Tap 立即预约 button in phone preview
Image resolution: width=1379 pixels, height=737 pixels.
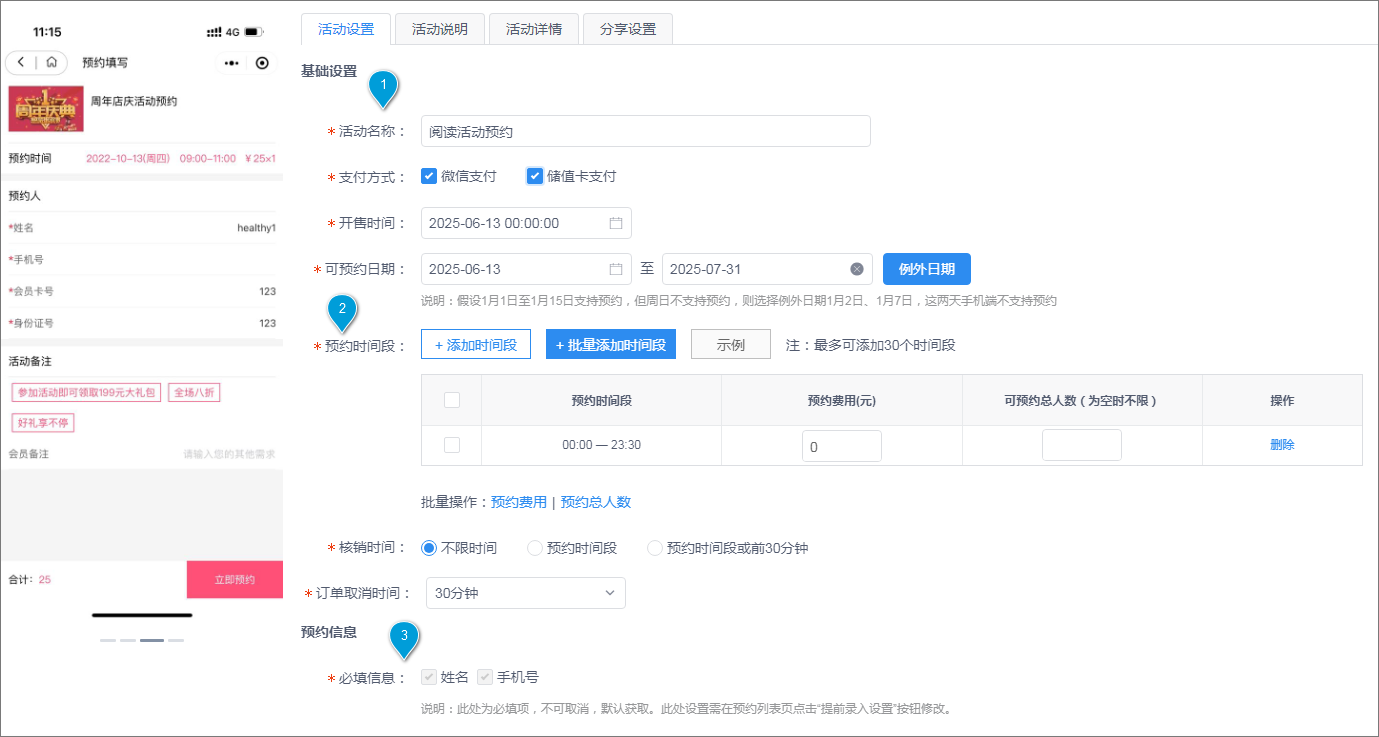(235, 580)
